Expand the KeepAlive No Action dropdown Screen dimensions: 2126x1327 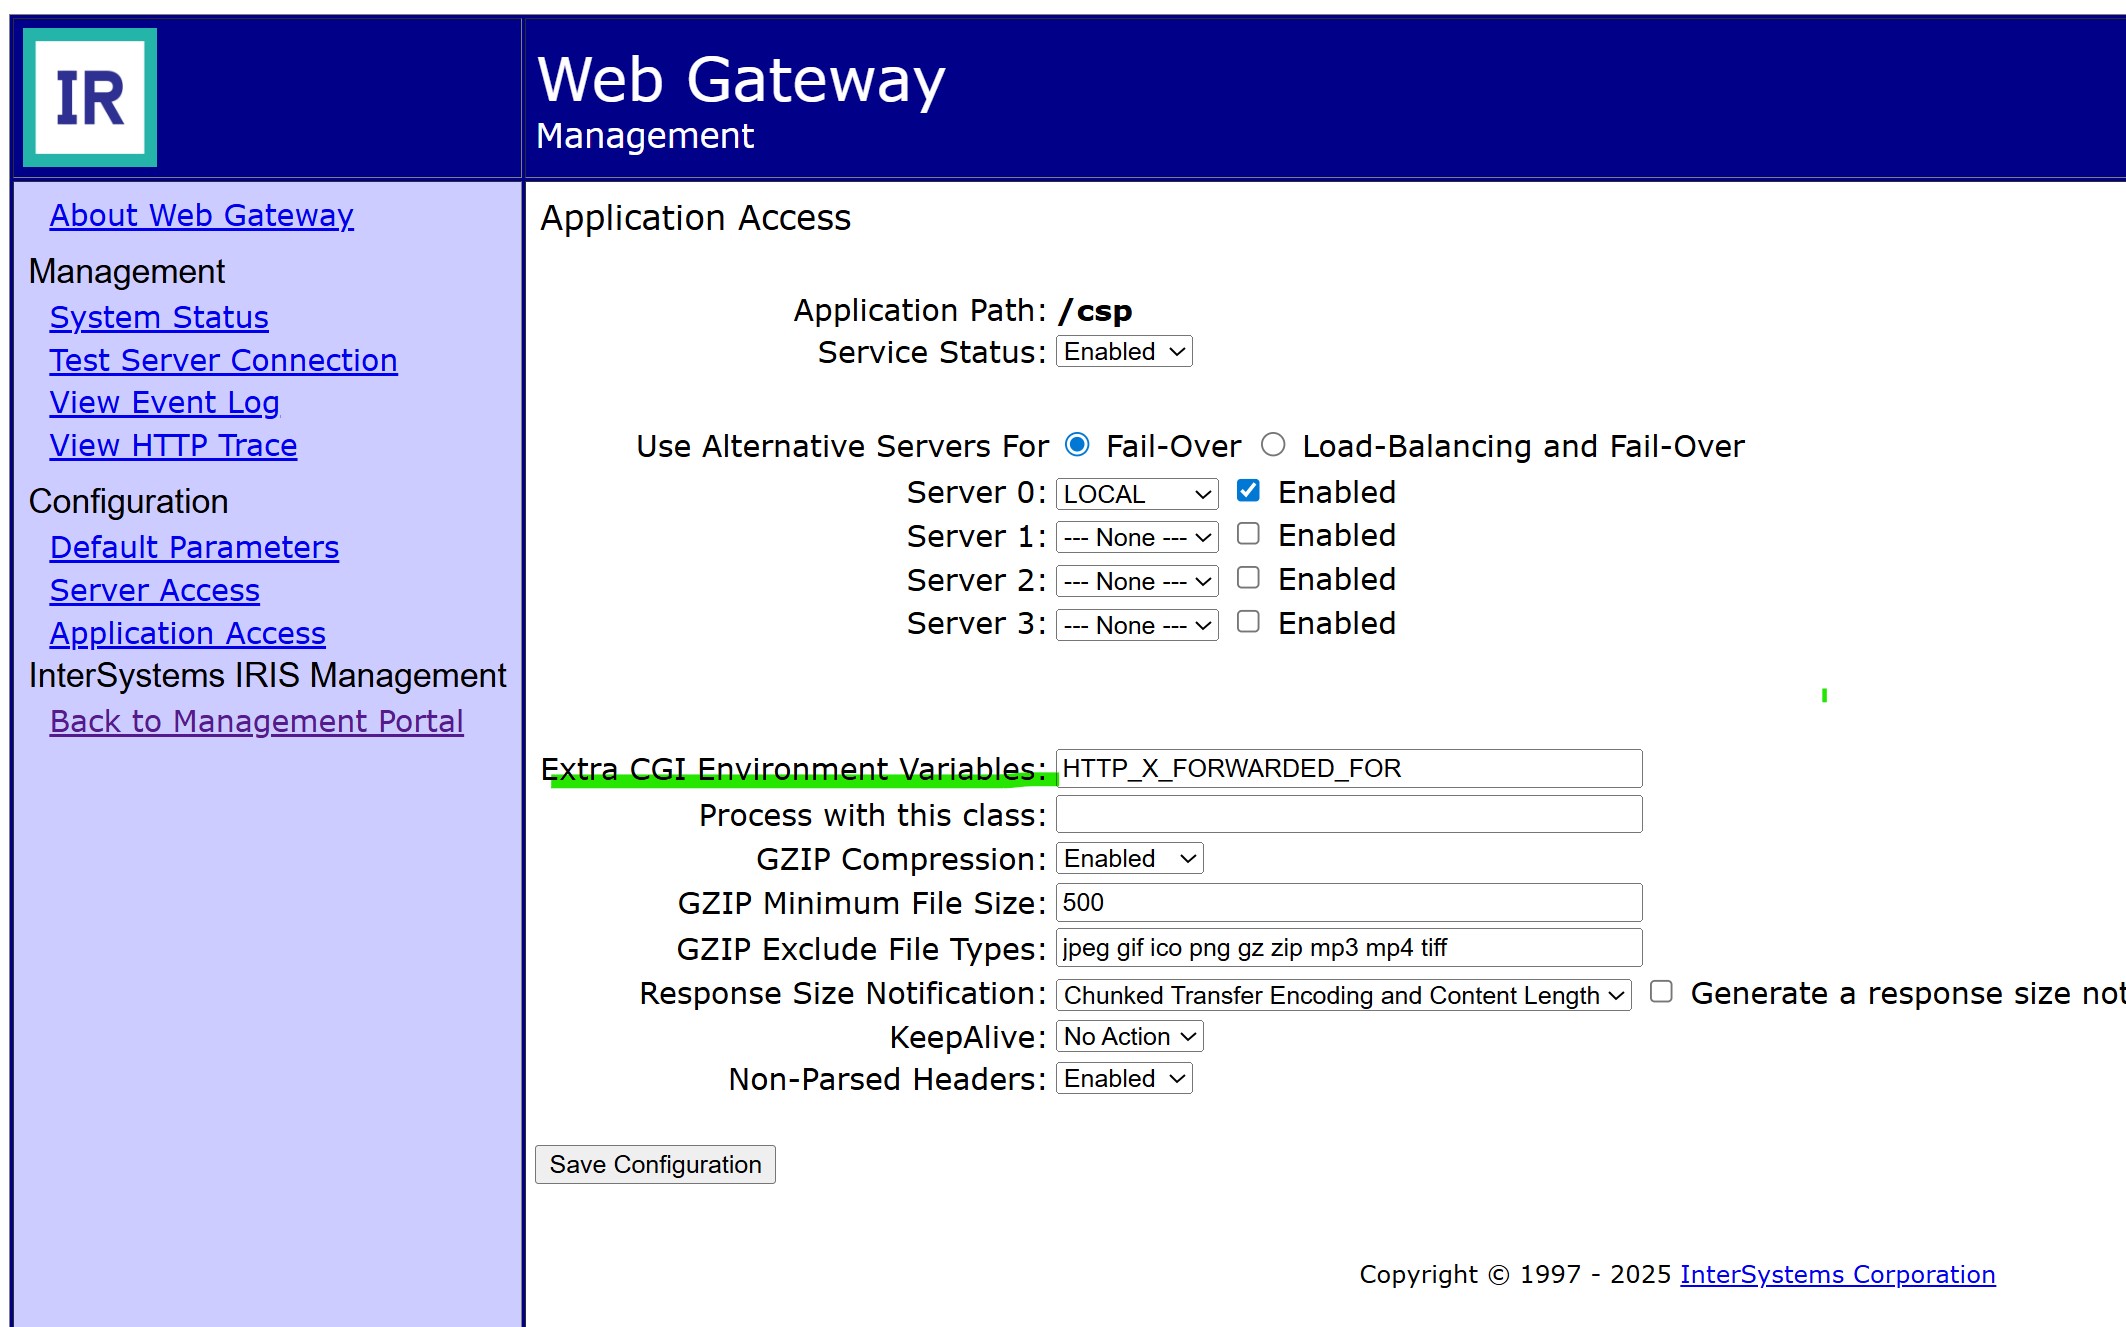coord(1129,1037)
